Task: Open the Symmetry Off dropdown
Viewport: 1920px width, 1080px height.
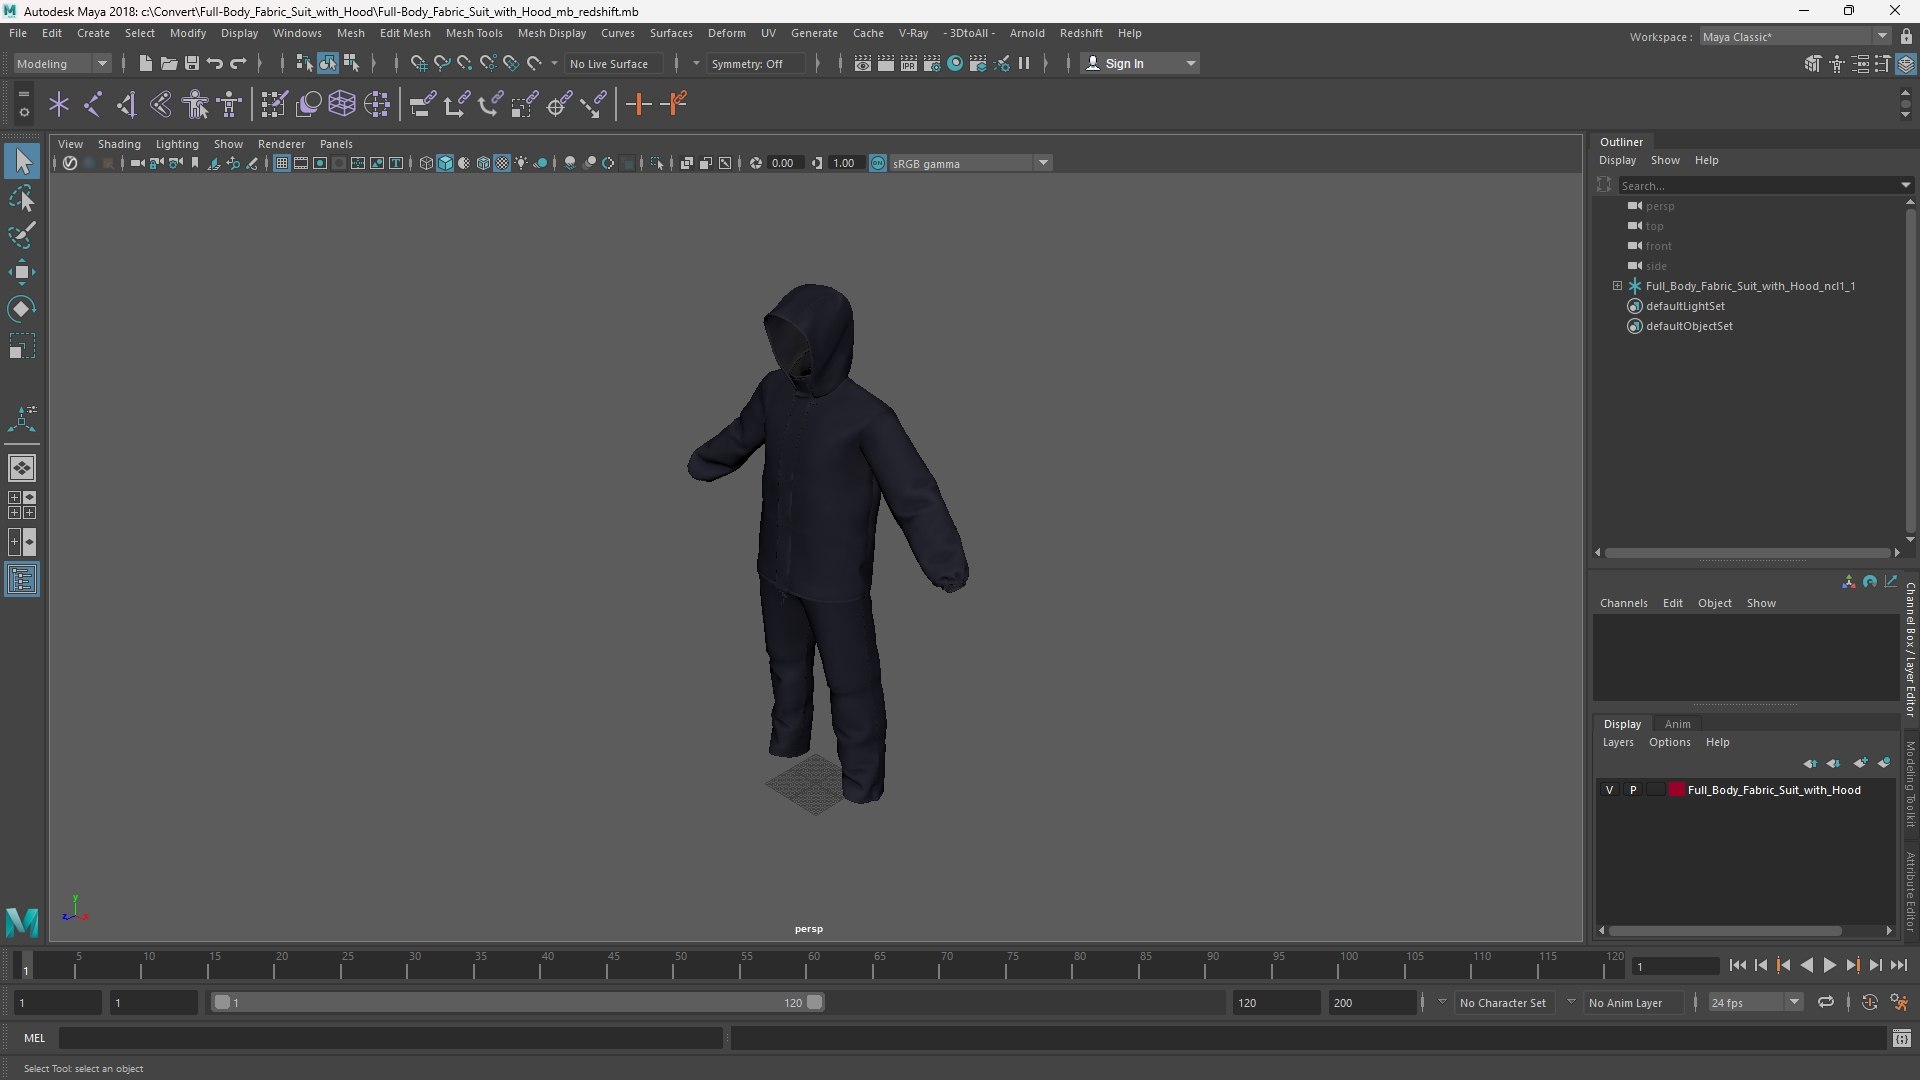Action: click(x=757, y=63)
